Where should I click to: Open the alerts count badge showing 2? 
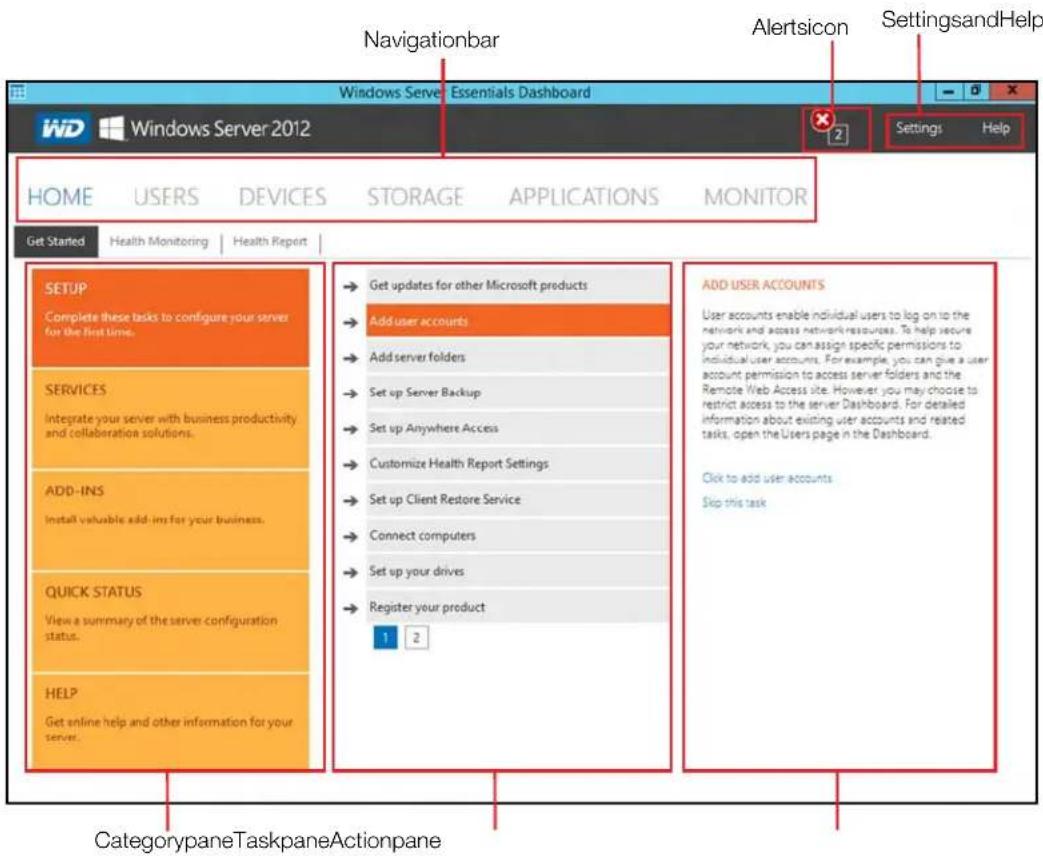[838, 135]
